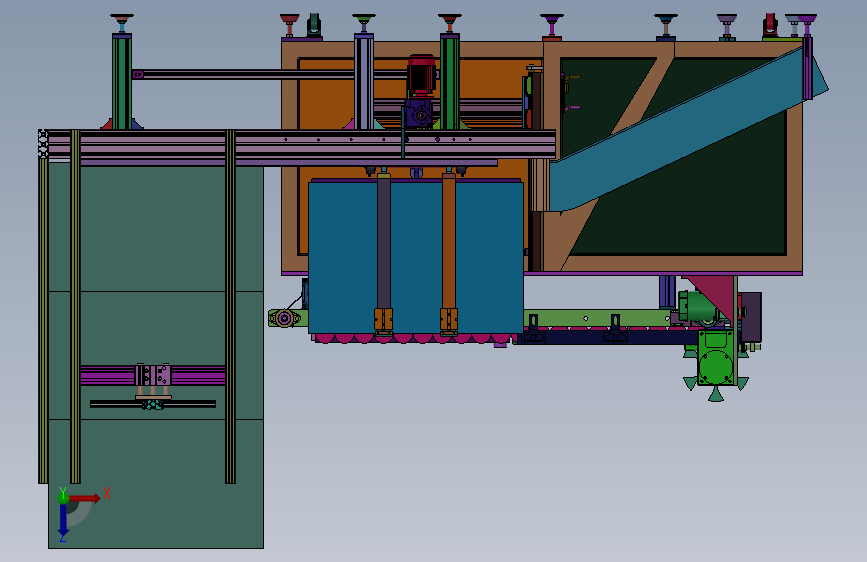
Task: Select the large green base plate
Action: click(156, 354)
